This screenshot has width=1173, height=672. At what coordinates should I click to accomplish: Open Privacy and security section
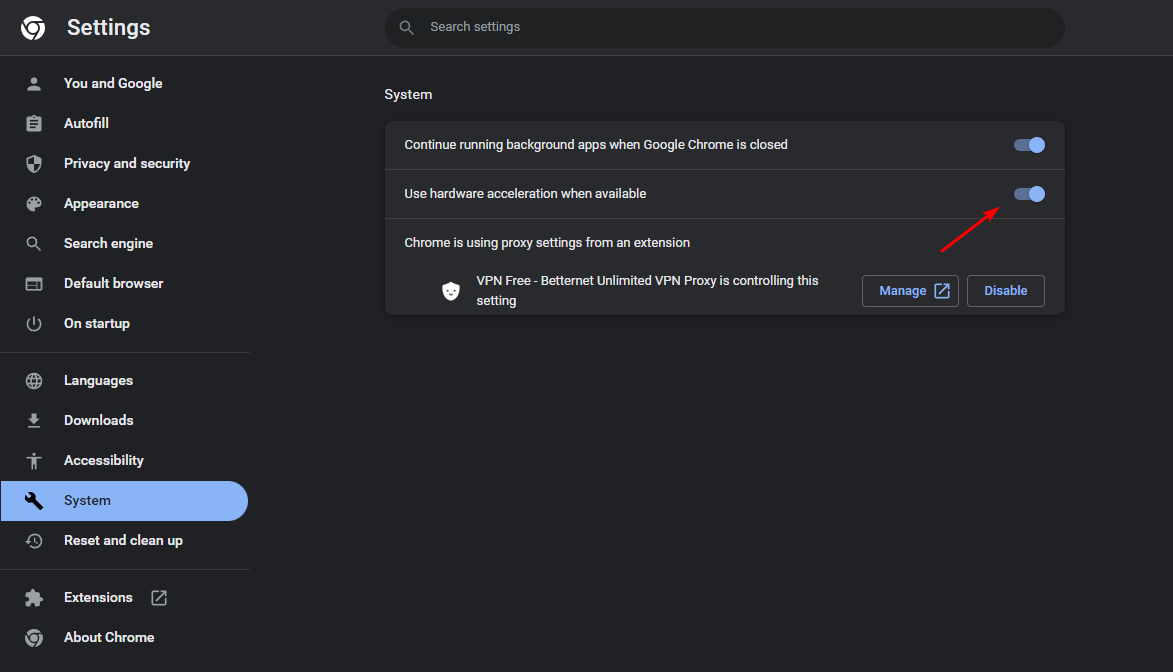(124, 164)
